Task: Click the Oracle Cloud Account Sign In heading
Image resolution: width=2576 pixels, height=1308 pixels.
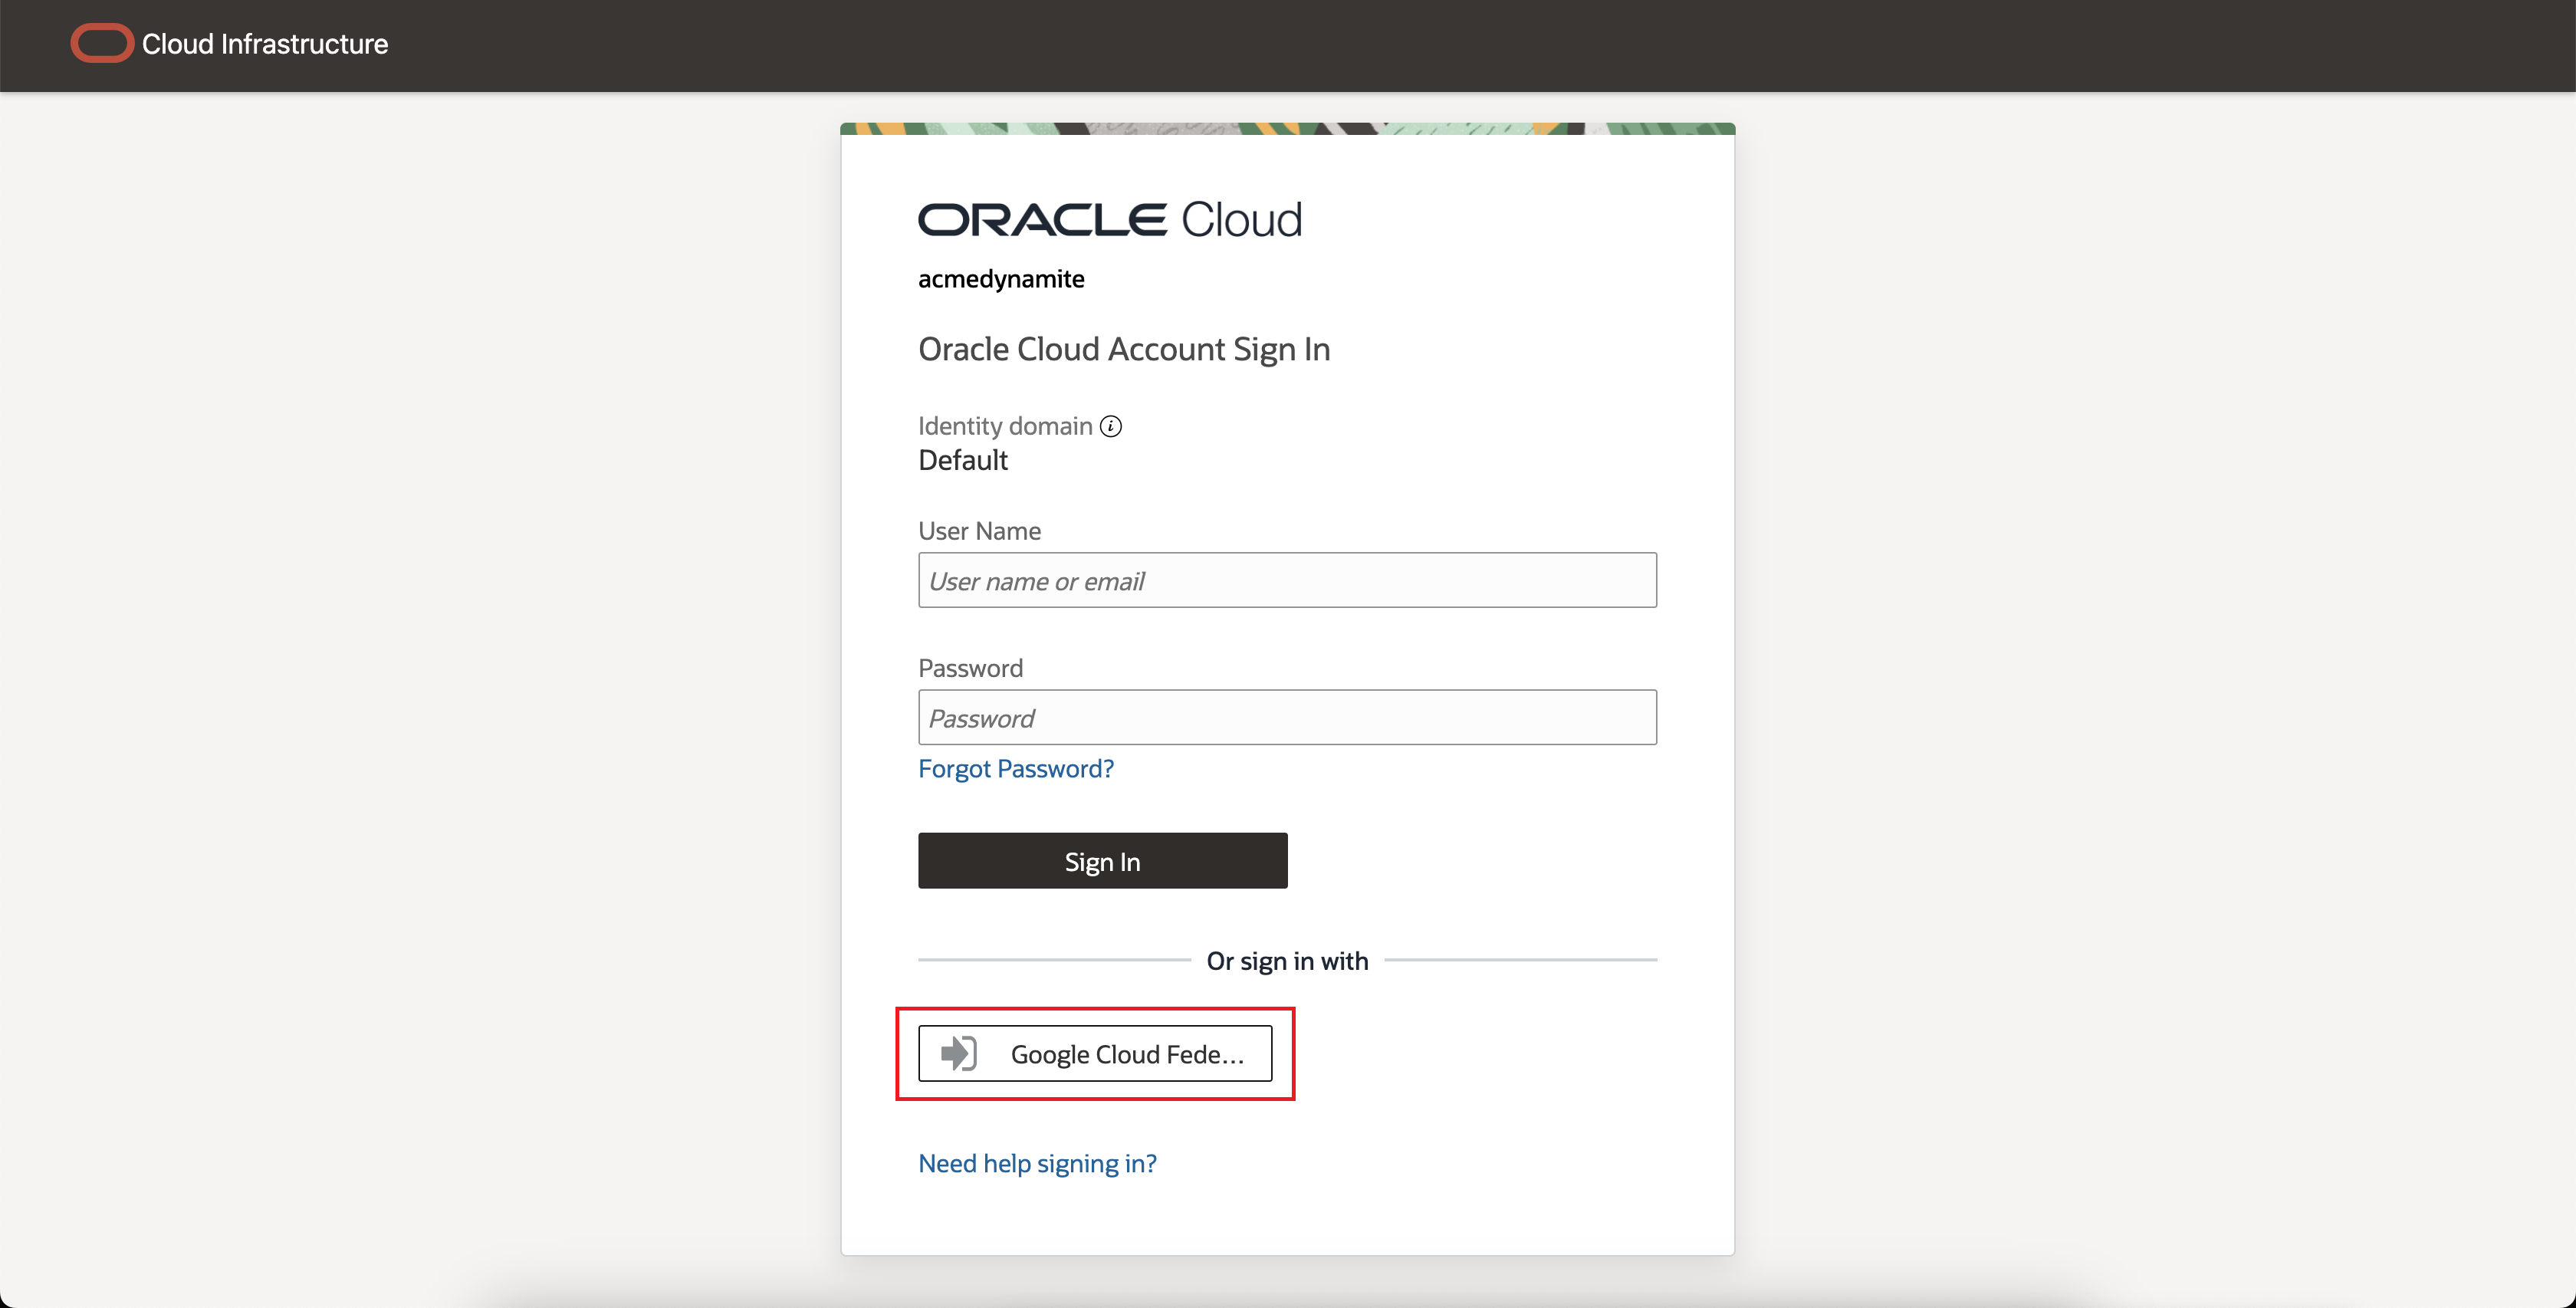Action: click(x=1123, y=350)
